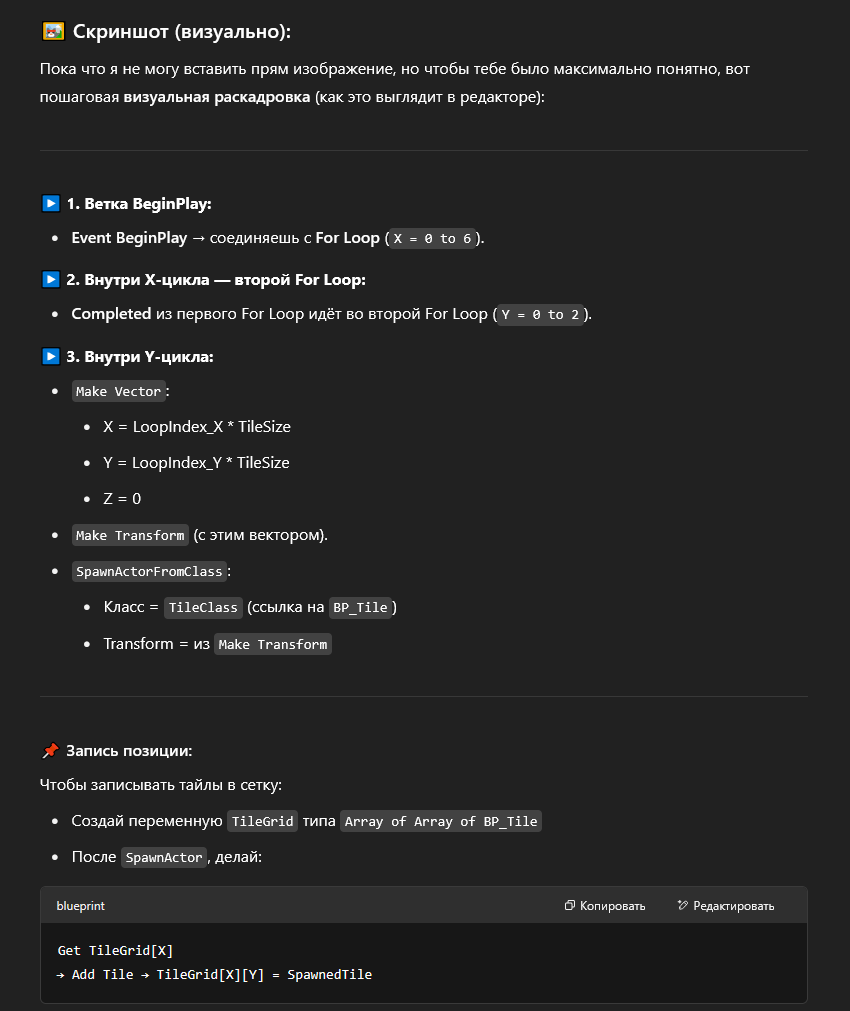Click the Make Transform chip after Transform = из
This screenshot has height=1011, width=850.
click(x=273, y=645)
